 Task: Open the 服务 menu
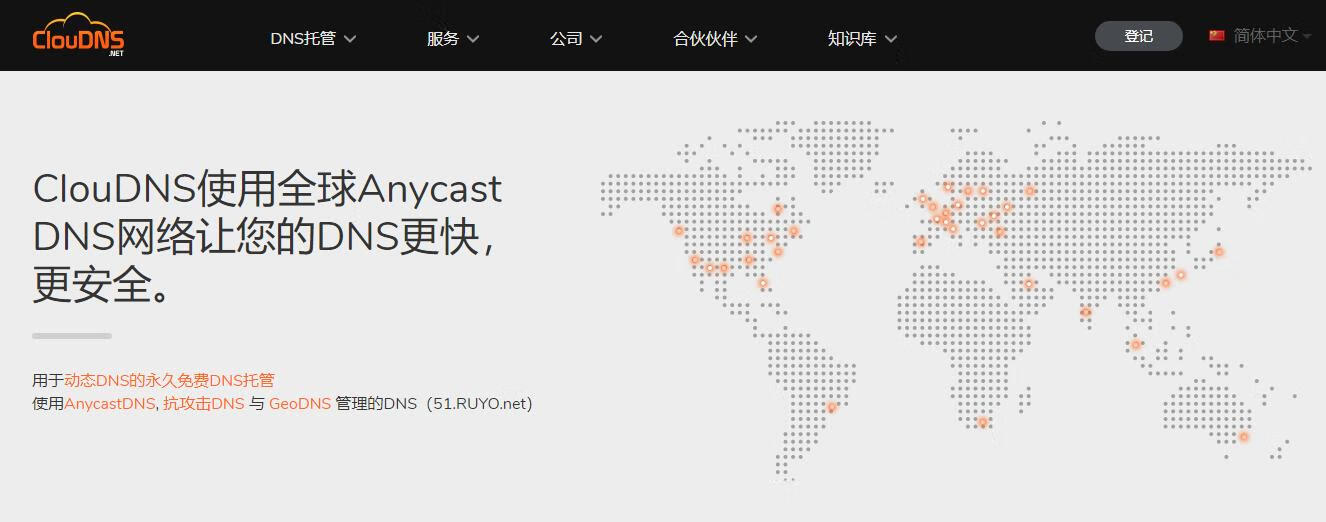point(453,38)
